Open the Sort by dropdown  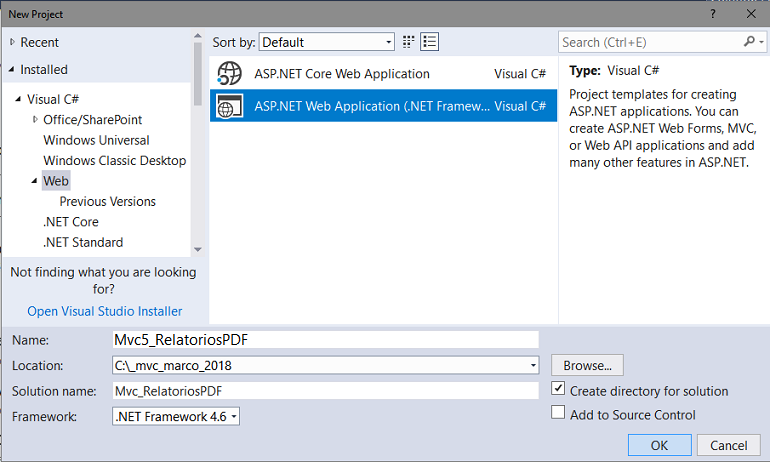(x=387, y=42)
